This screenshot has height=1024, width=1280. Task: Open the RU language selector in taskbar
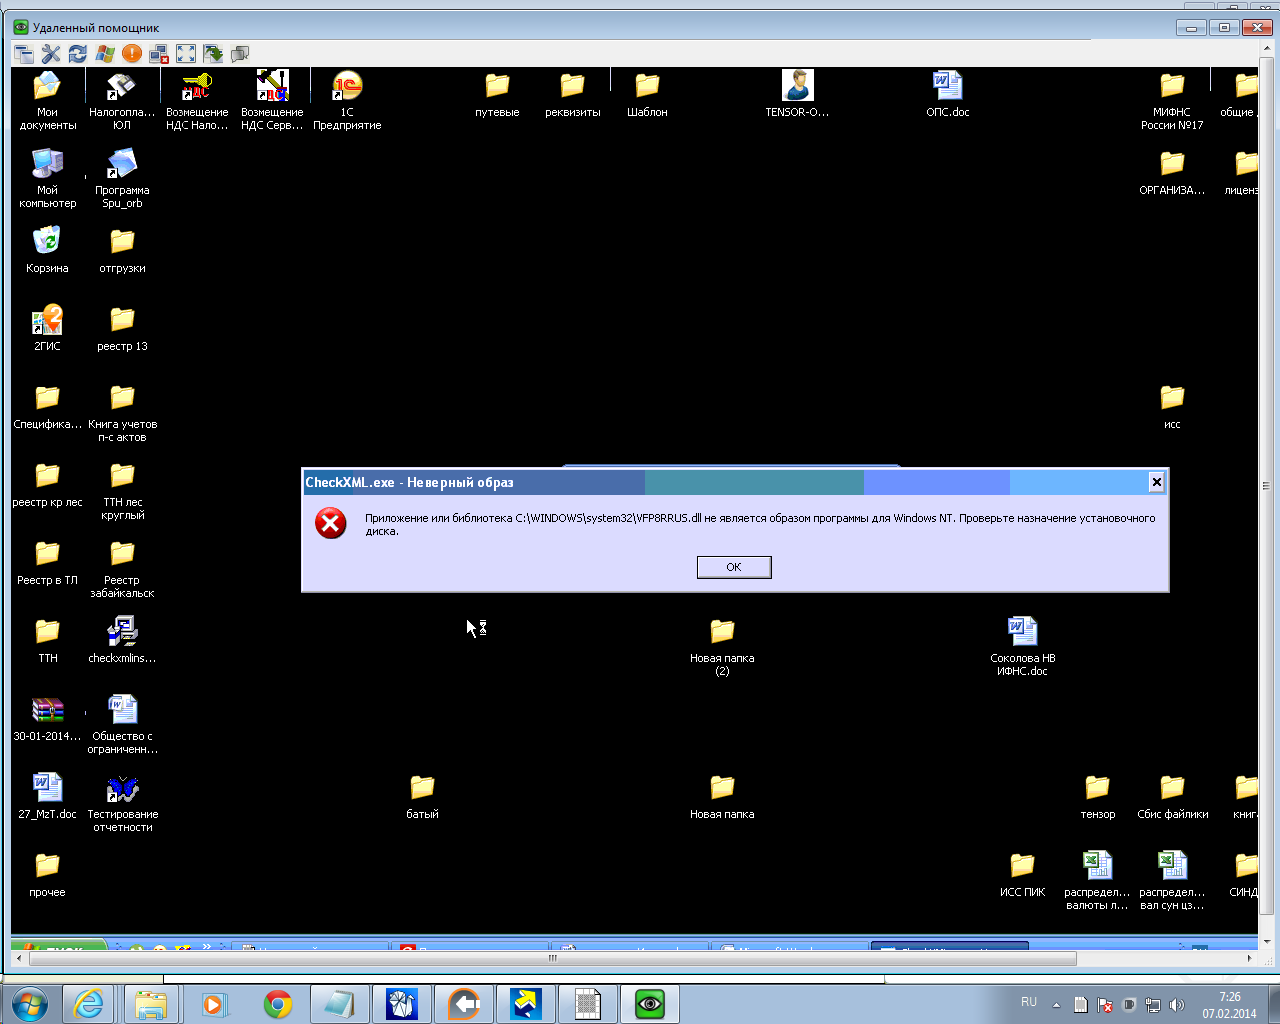[x=1029, y=1002]
